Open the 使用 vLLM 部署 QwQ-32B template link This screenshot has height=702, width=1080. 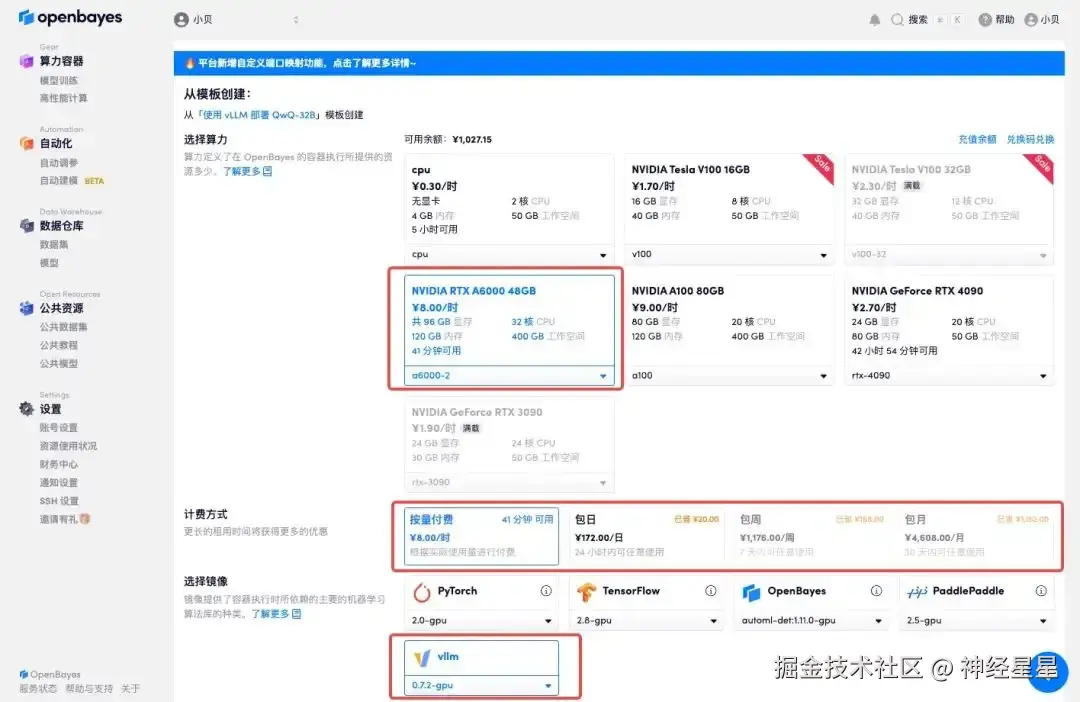tap(259, 115)
